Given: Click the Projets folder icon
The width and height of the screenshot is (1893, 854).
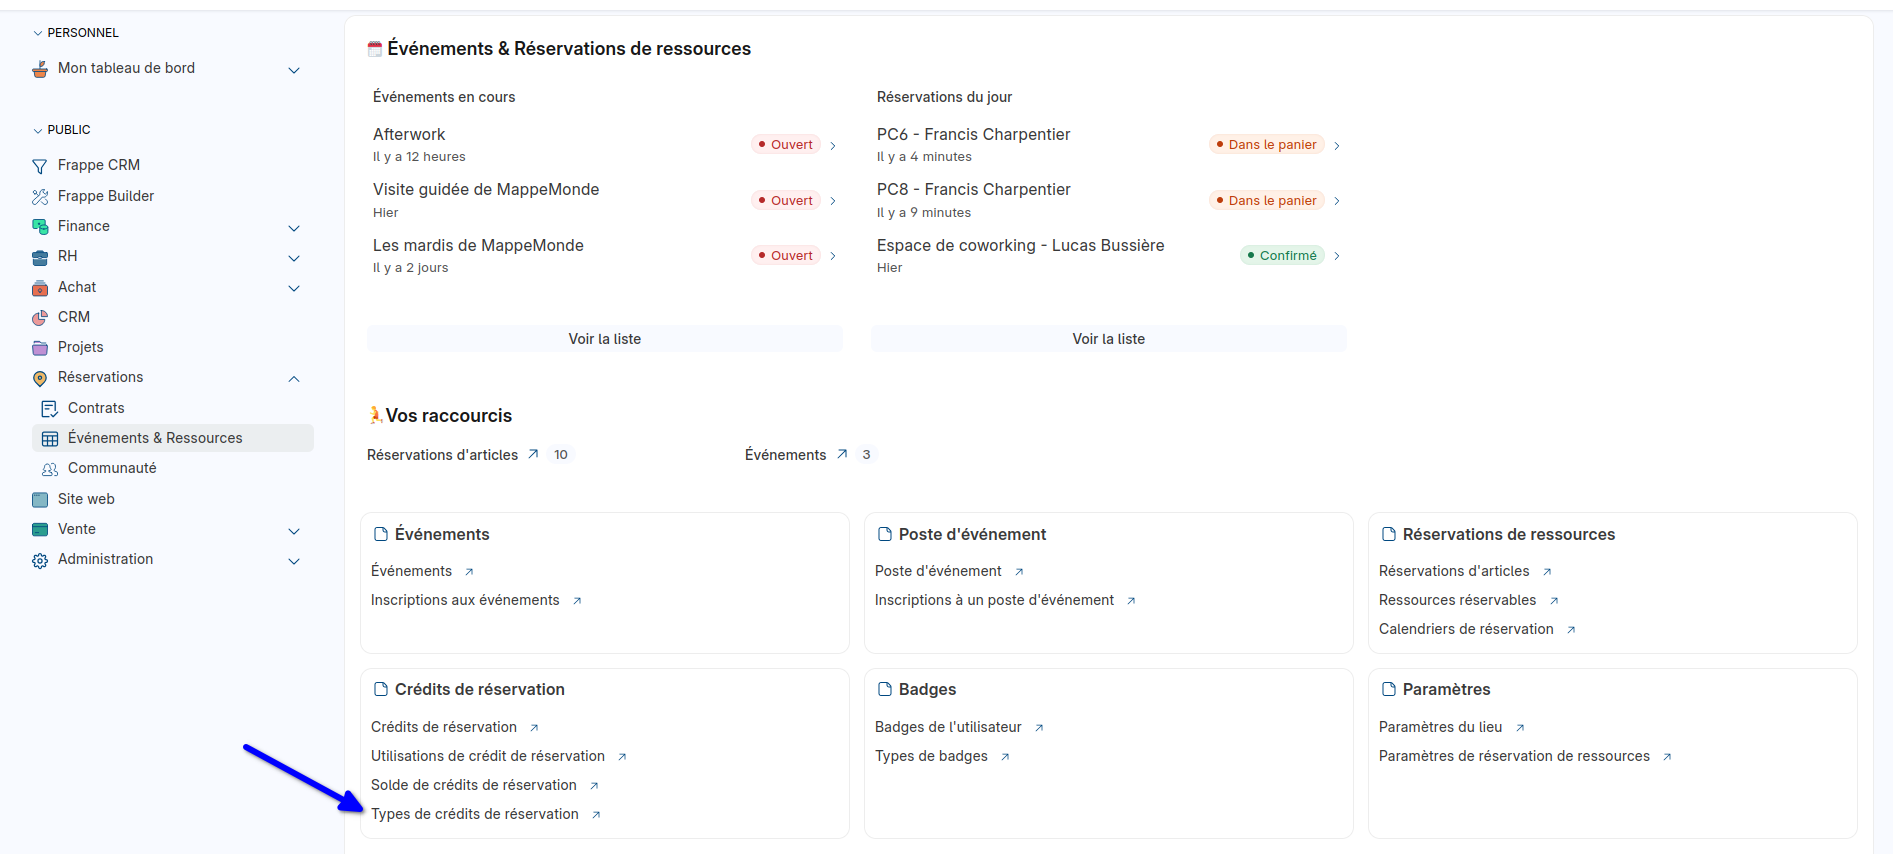Looking at the screenshot, I should (40, 348).
